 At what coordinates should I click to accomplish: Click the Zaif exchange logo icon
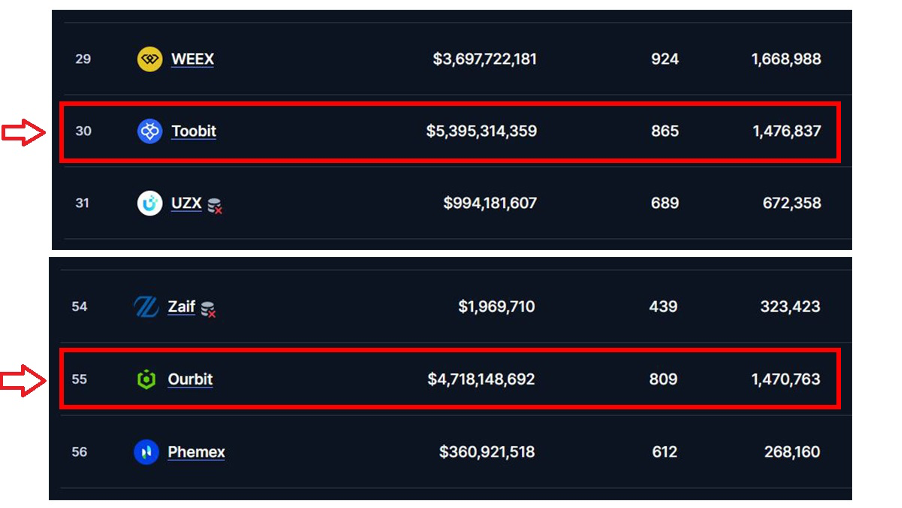146,307
